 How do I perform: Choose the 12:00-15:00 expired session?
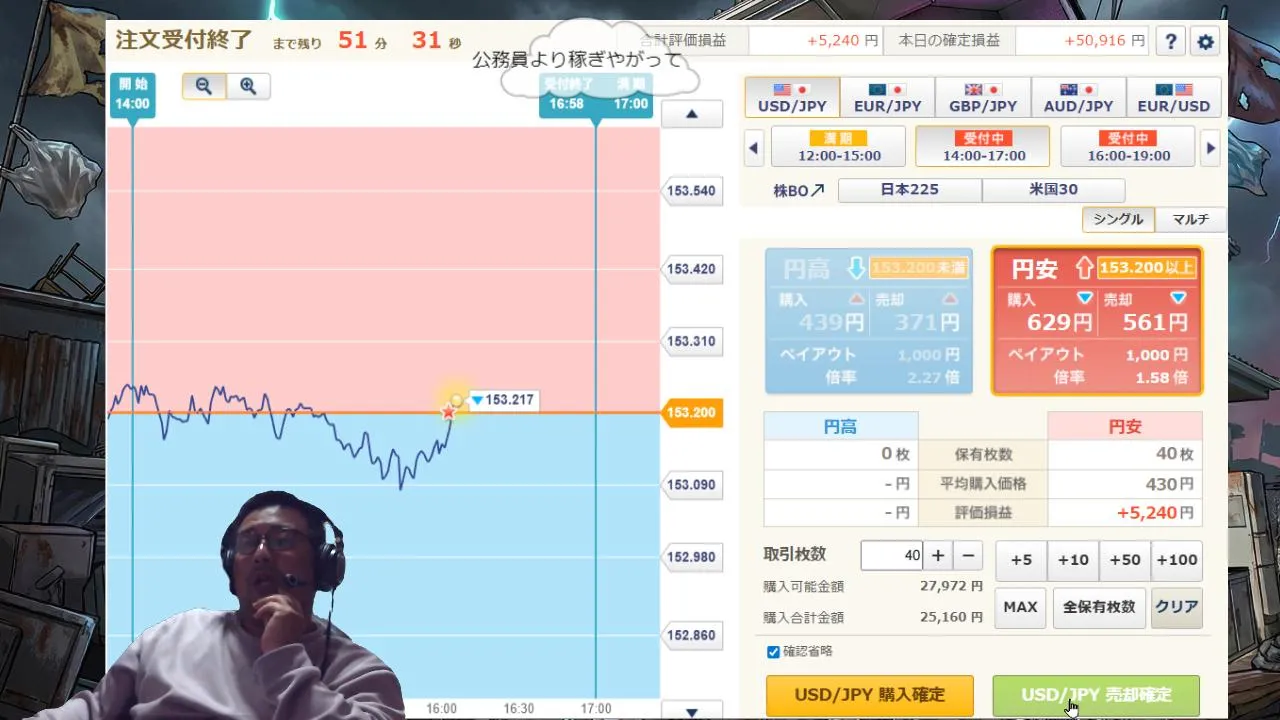pos(838,147)
